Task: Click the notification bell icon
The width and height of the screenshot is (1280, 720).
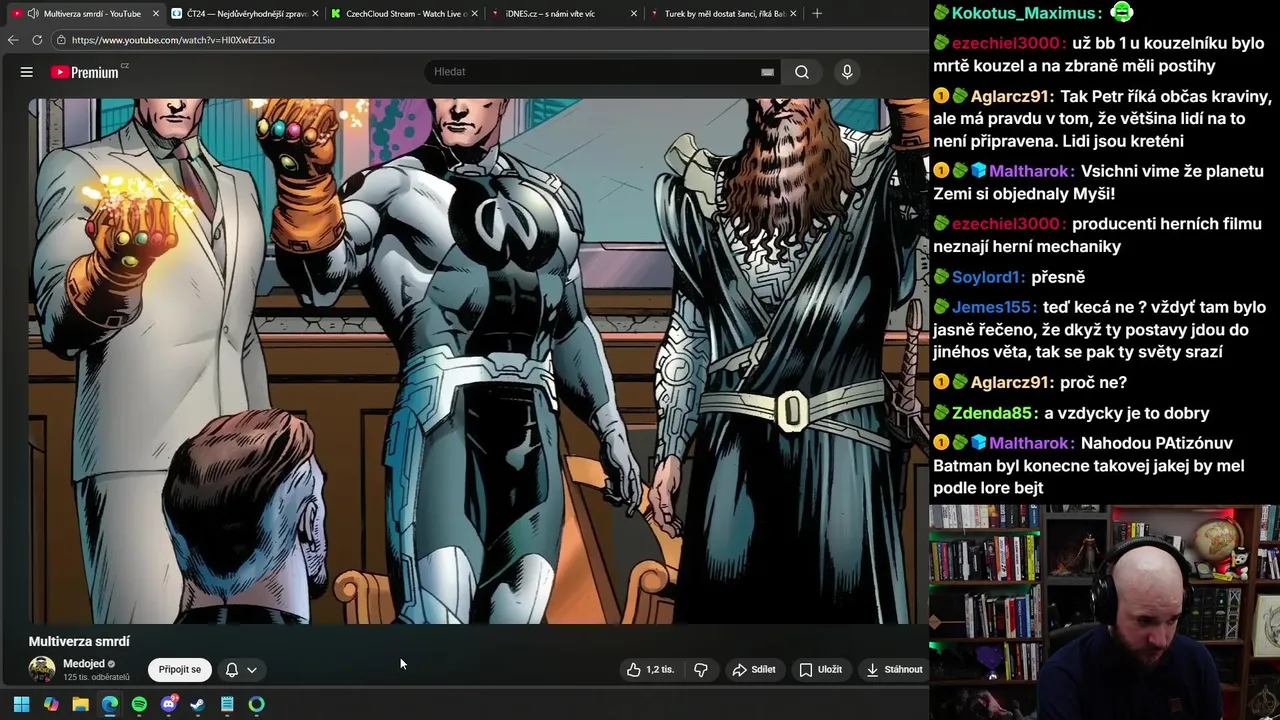Action: pyautogui.click(x=232, y=670)
